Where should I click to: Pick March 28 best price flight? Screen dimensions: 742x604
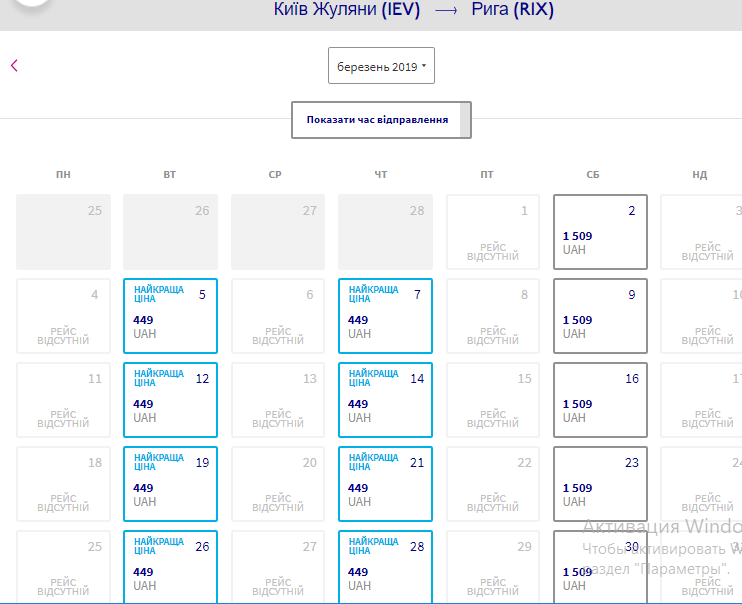[385, 566]
